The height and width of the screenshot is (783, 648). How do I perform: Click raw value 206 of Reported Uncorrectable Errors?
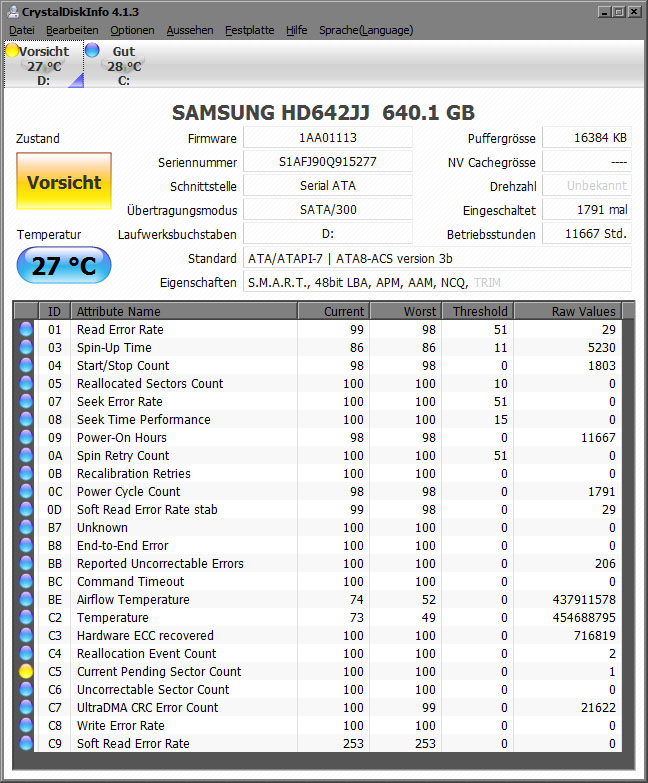point(605,564)
